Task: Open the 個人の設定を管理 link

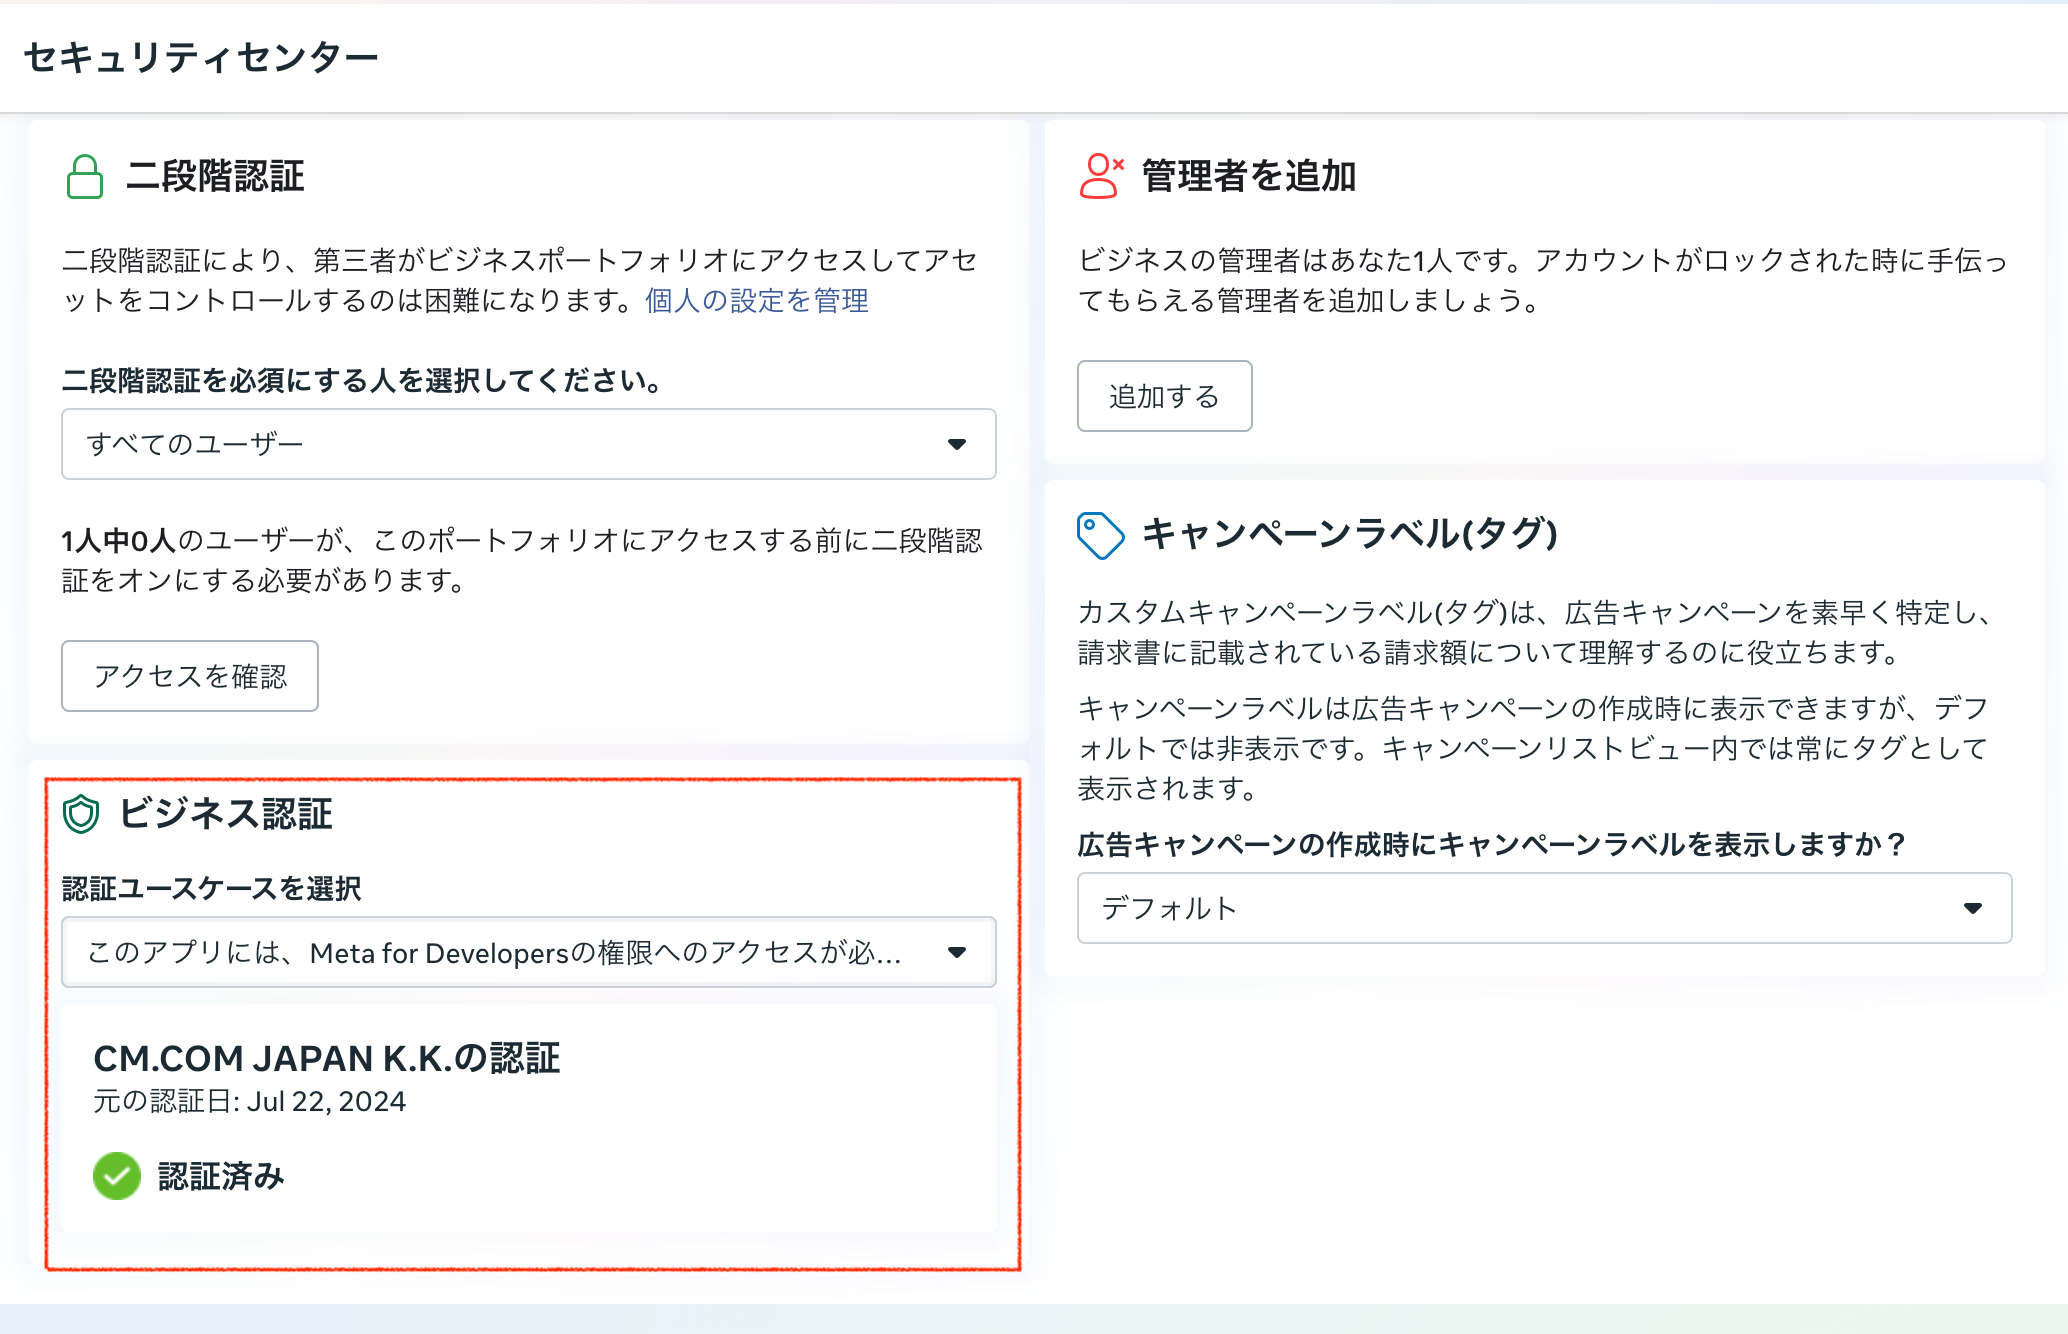Action: pos(756,299)
